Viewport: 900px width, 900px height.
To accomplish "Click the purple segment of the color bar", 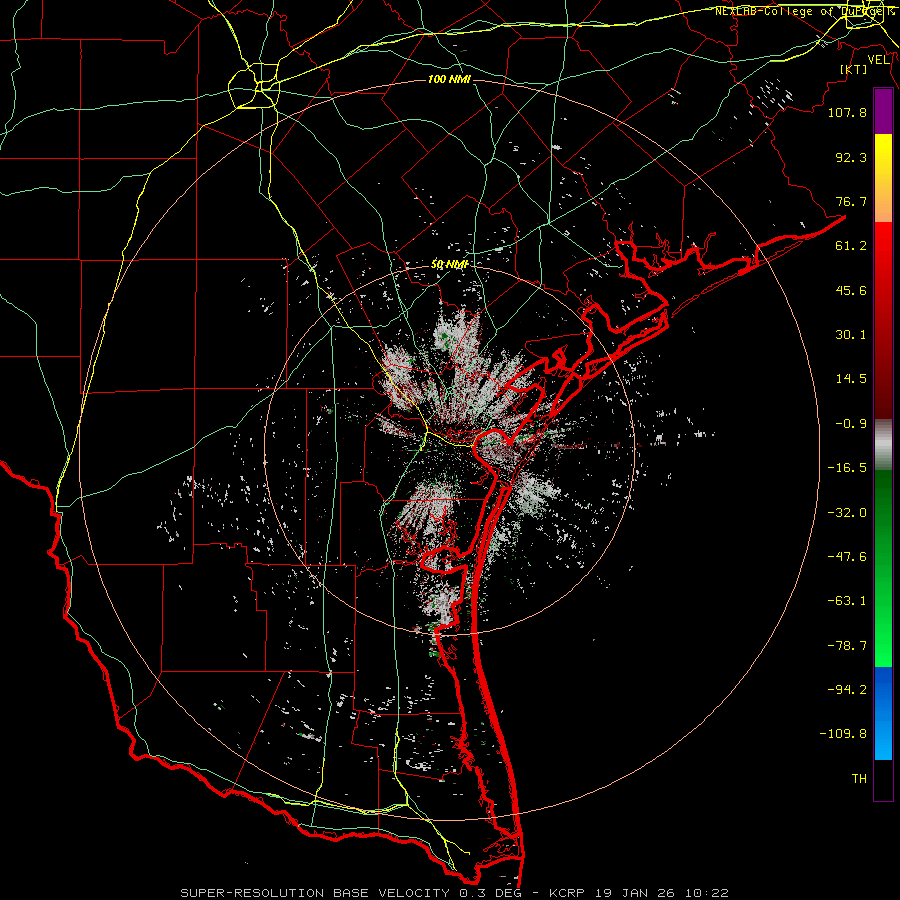I will coord(883,111).
